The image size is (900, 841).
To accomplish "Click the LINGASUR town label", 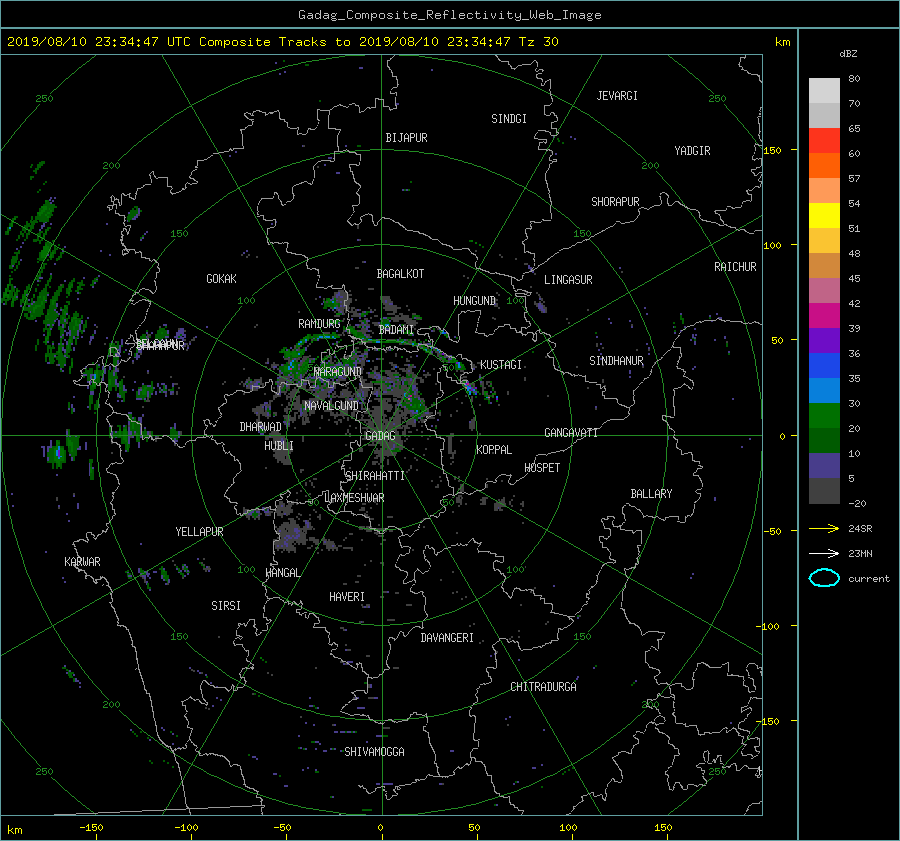I will [568, 280].
